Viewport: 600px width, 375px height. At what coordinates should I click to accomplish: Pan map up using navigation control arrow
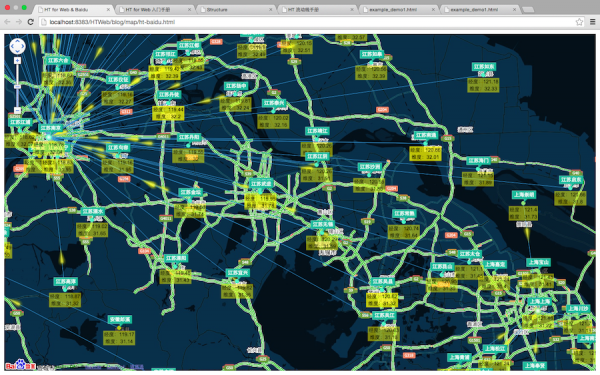(x=17, y=41)
